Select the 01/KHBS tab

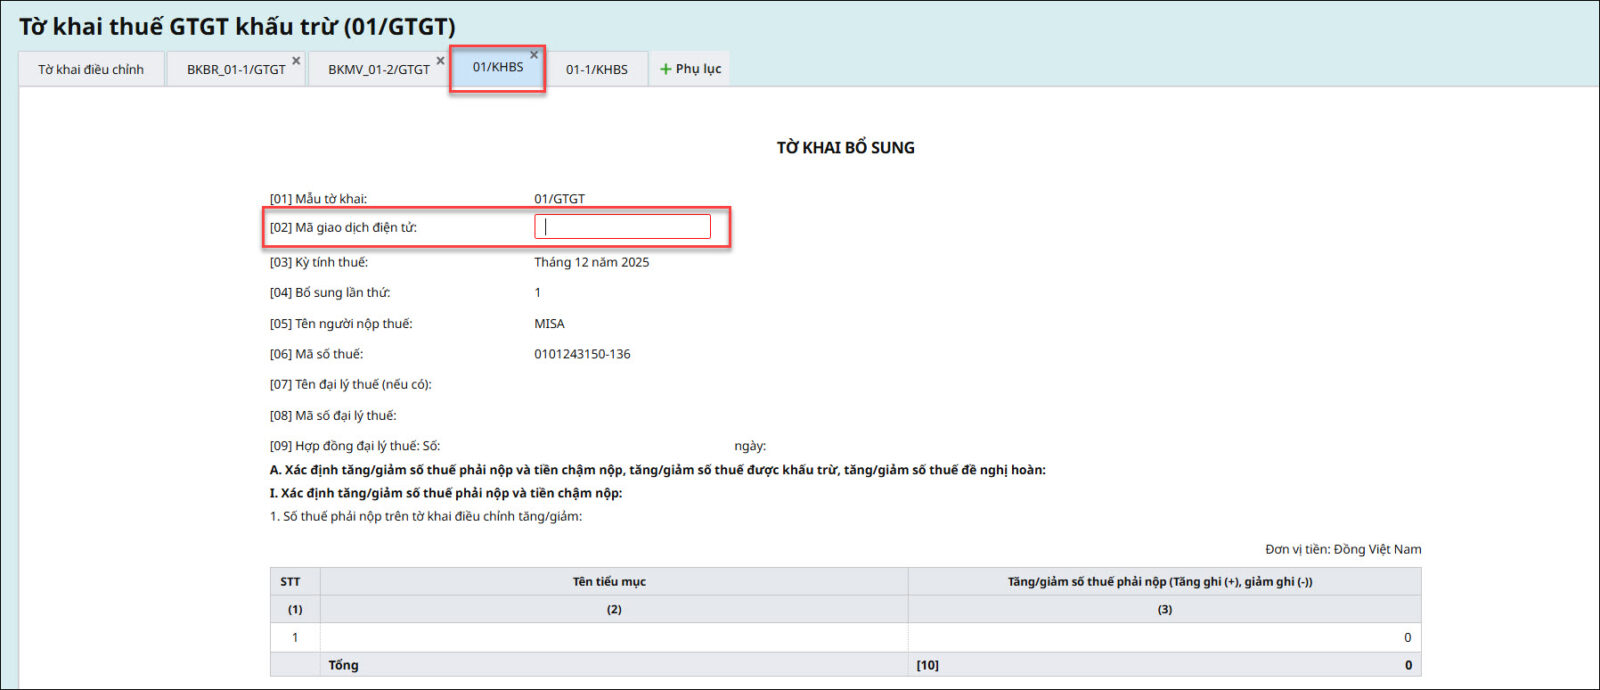tap(497, 67)
